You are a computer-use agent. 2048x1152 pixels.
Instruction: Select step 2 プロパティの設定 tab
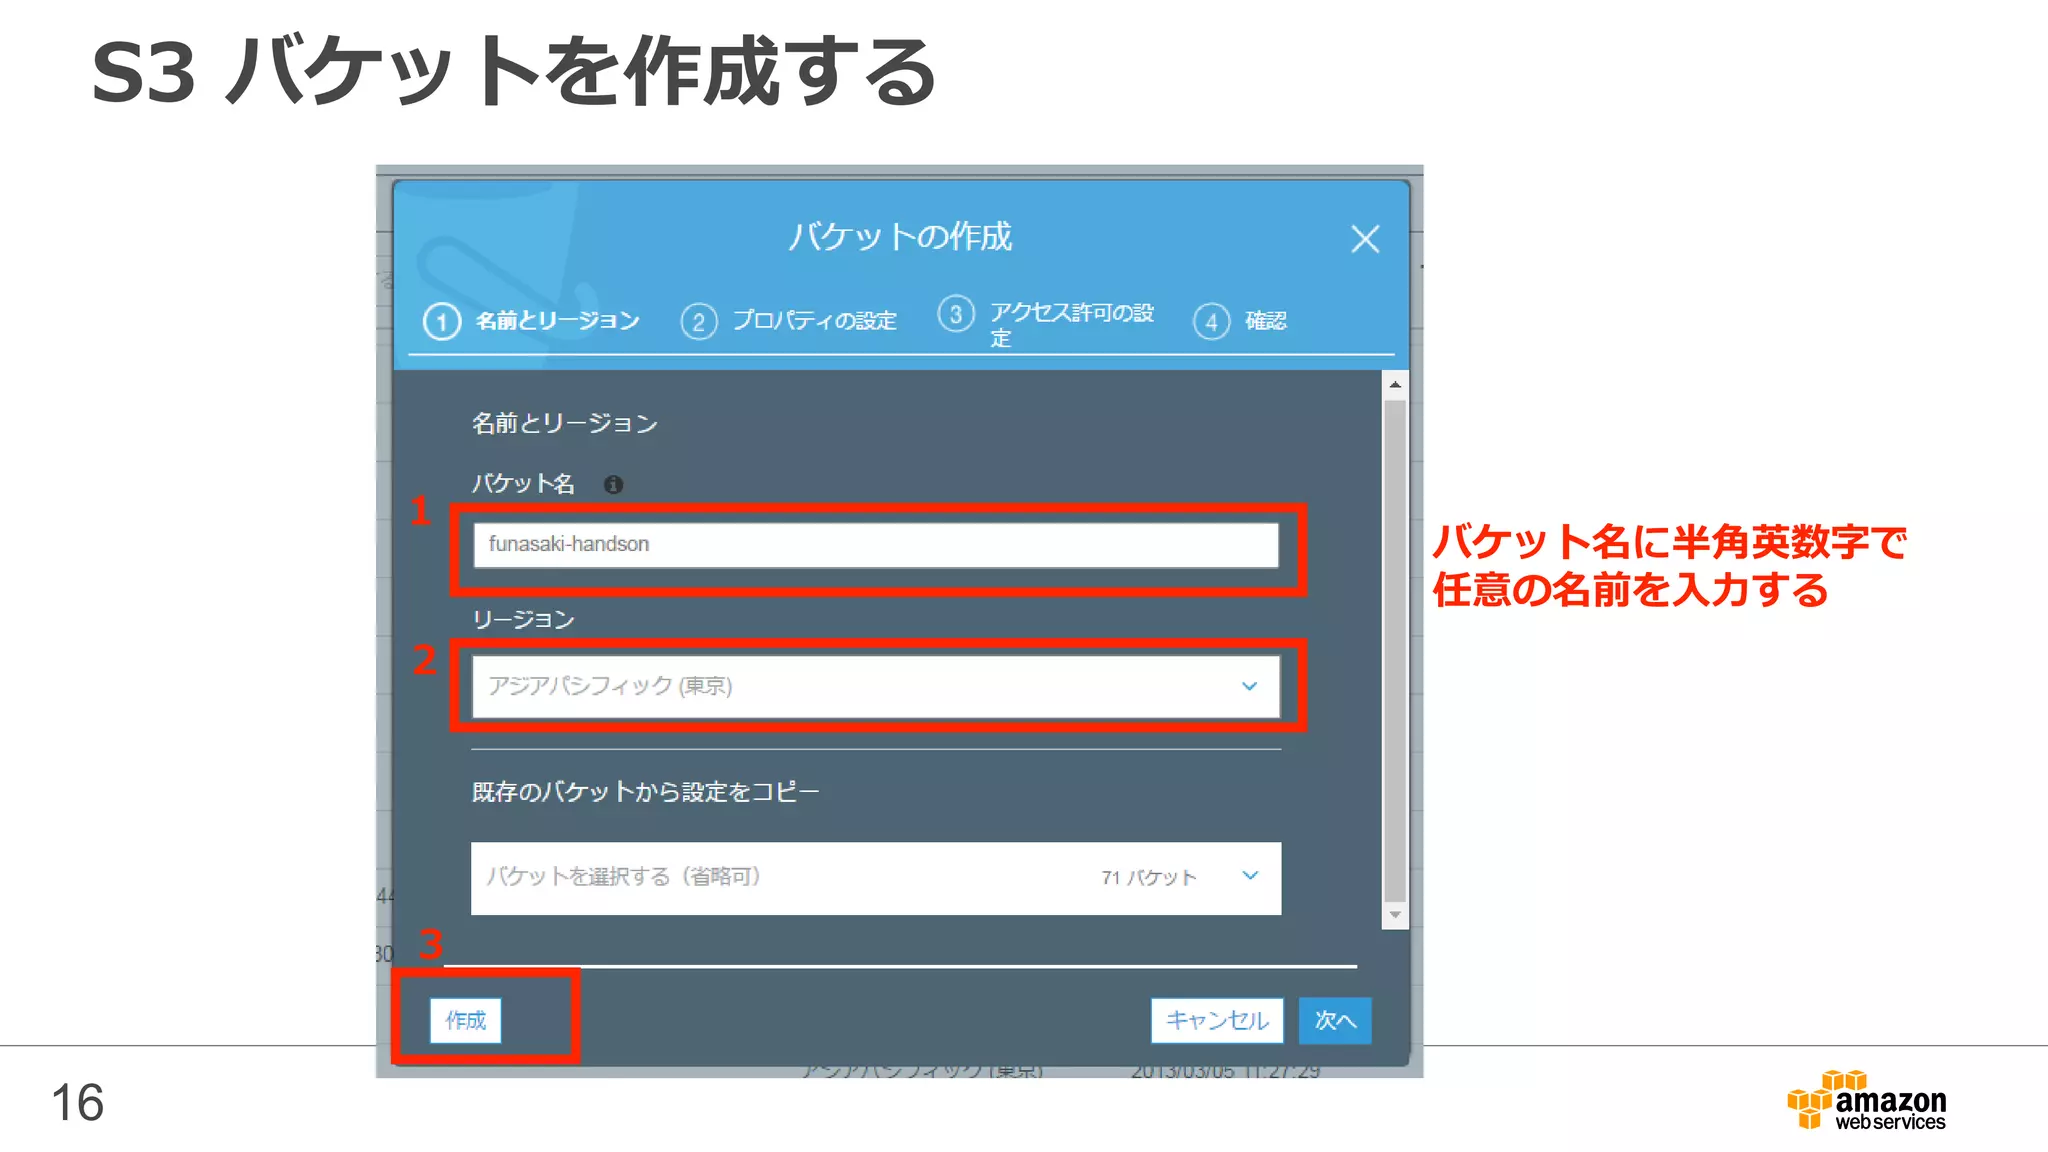tap(789, 321)
